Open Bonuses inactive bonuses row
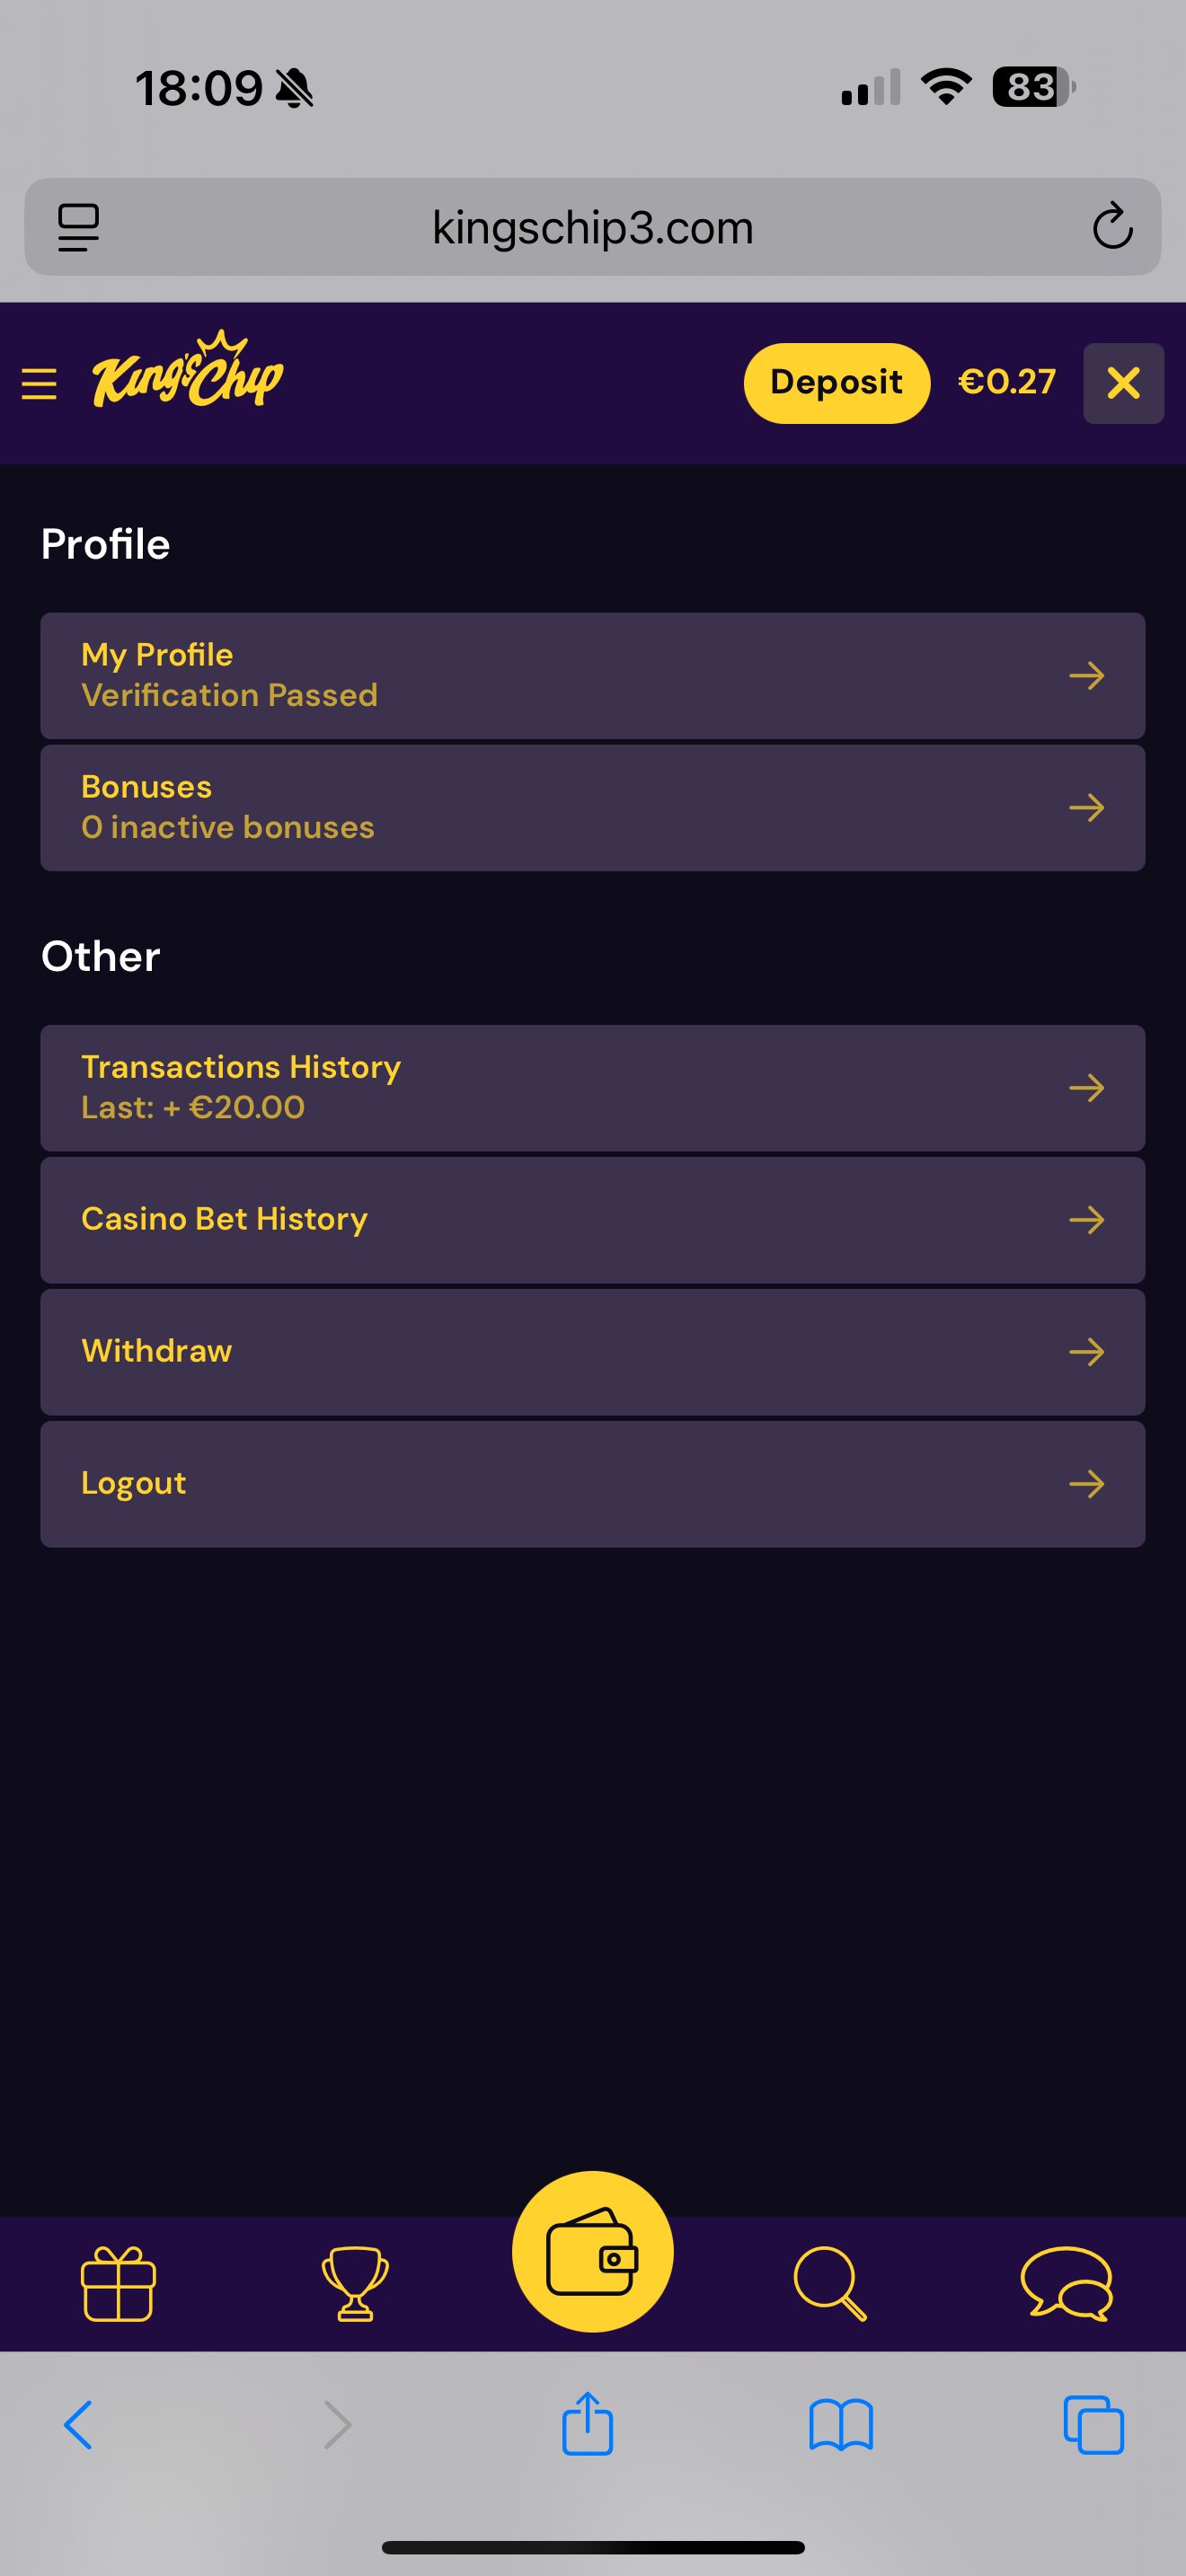The height and width of the screenshot is (2576, 1186). (592, 808)
